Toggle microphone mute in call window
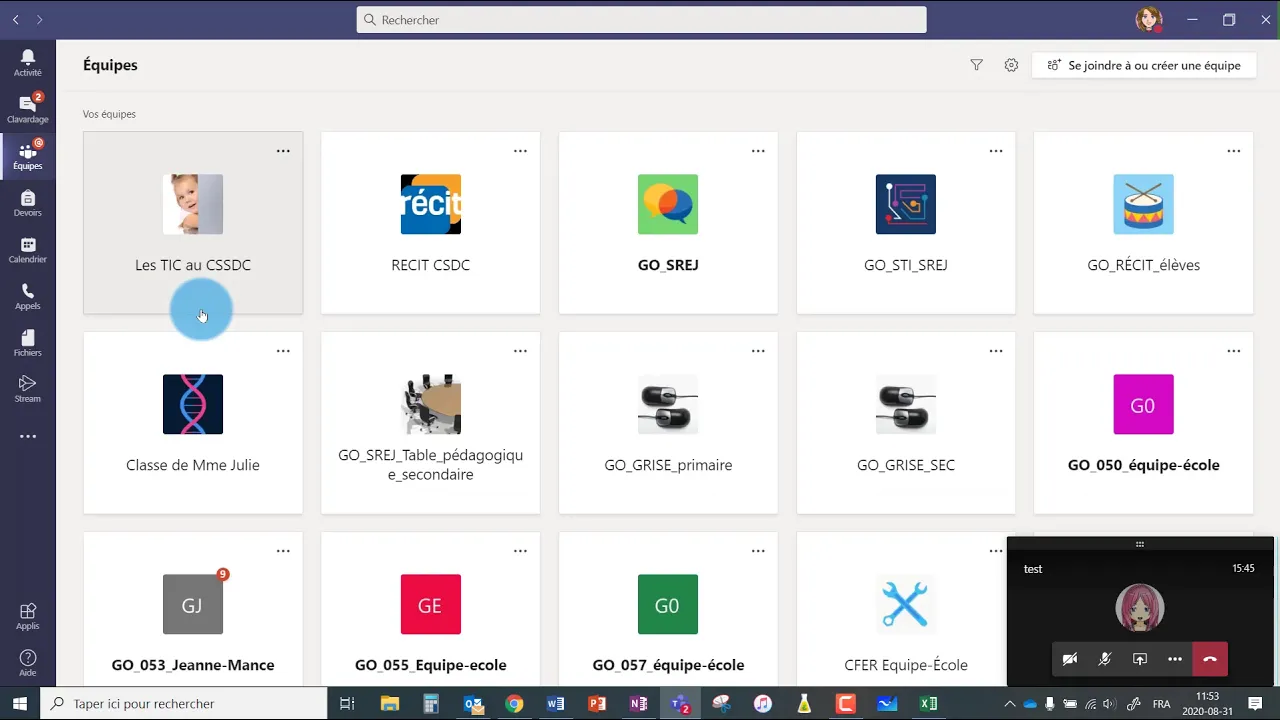The image size is (1280, 720). pyautogui.click(x=1105, y=659)
